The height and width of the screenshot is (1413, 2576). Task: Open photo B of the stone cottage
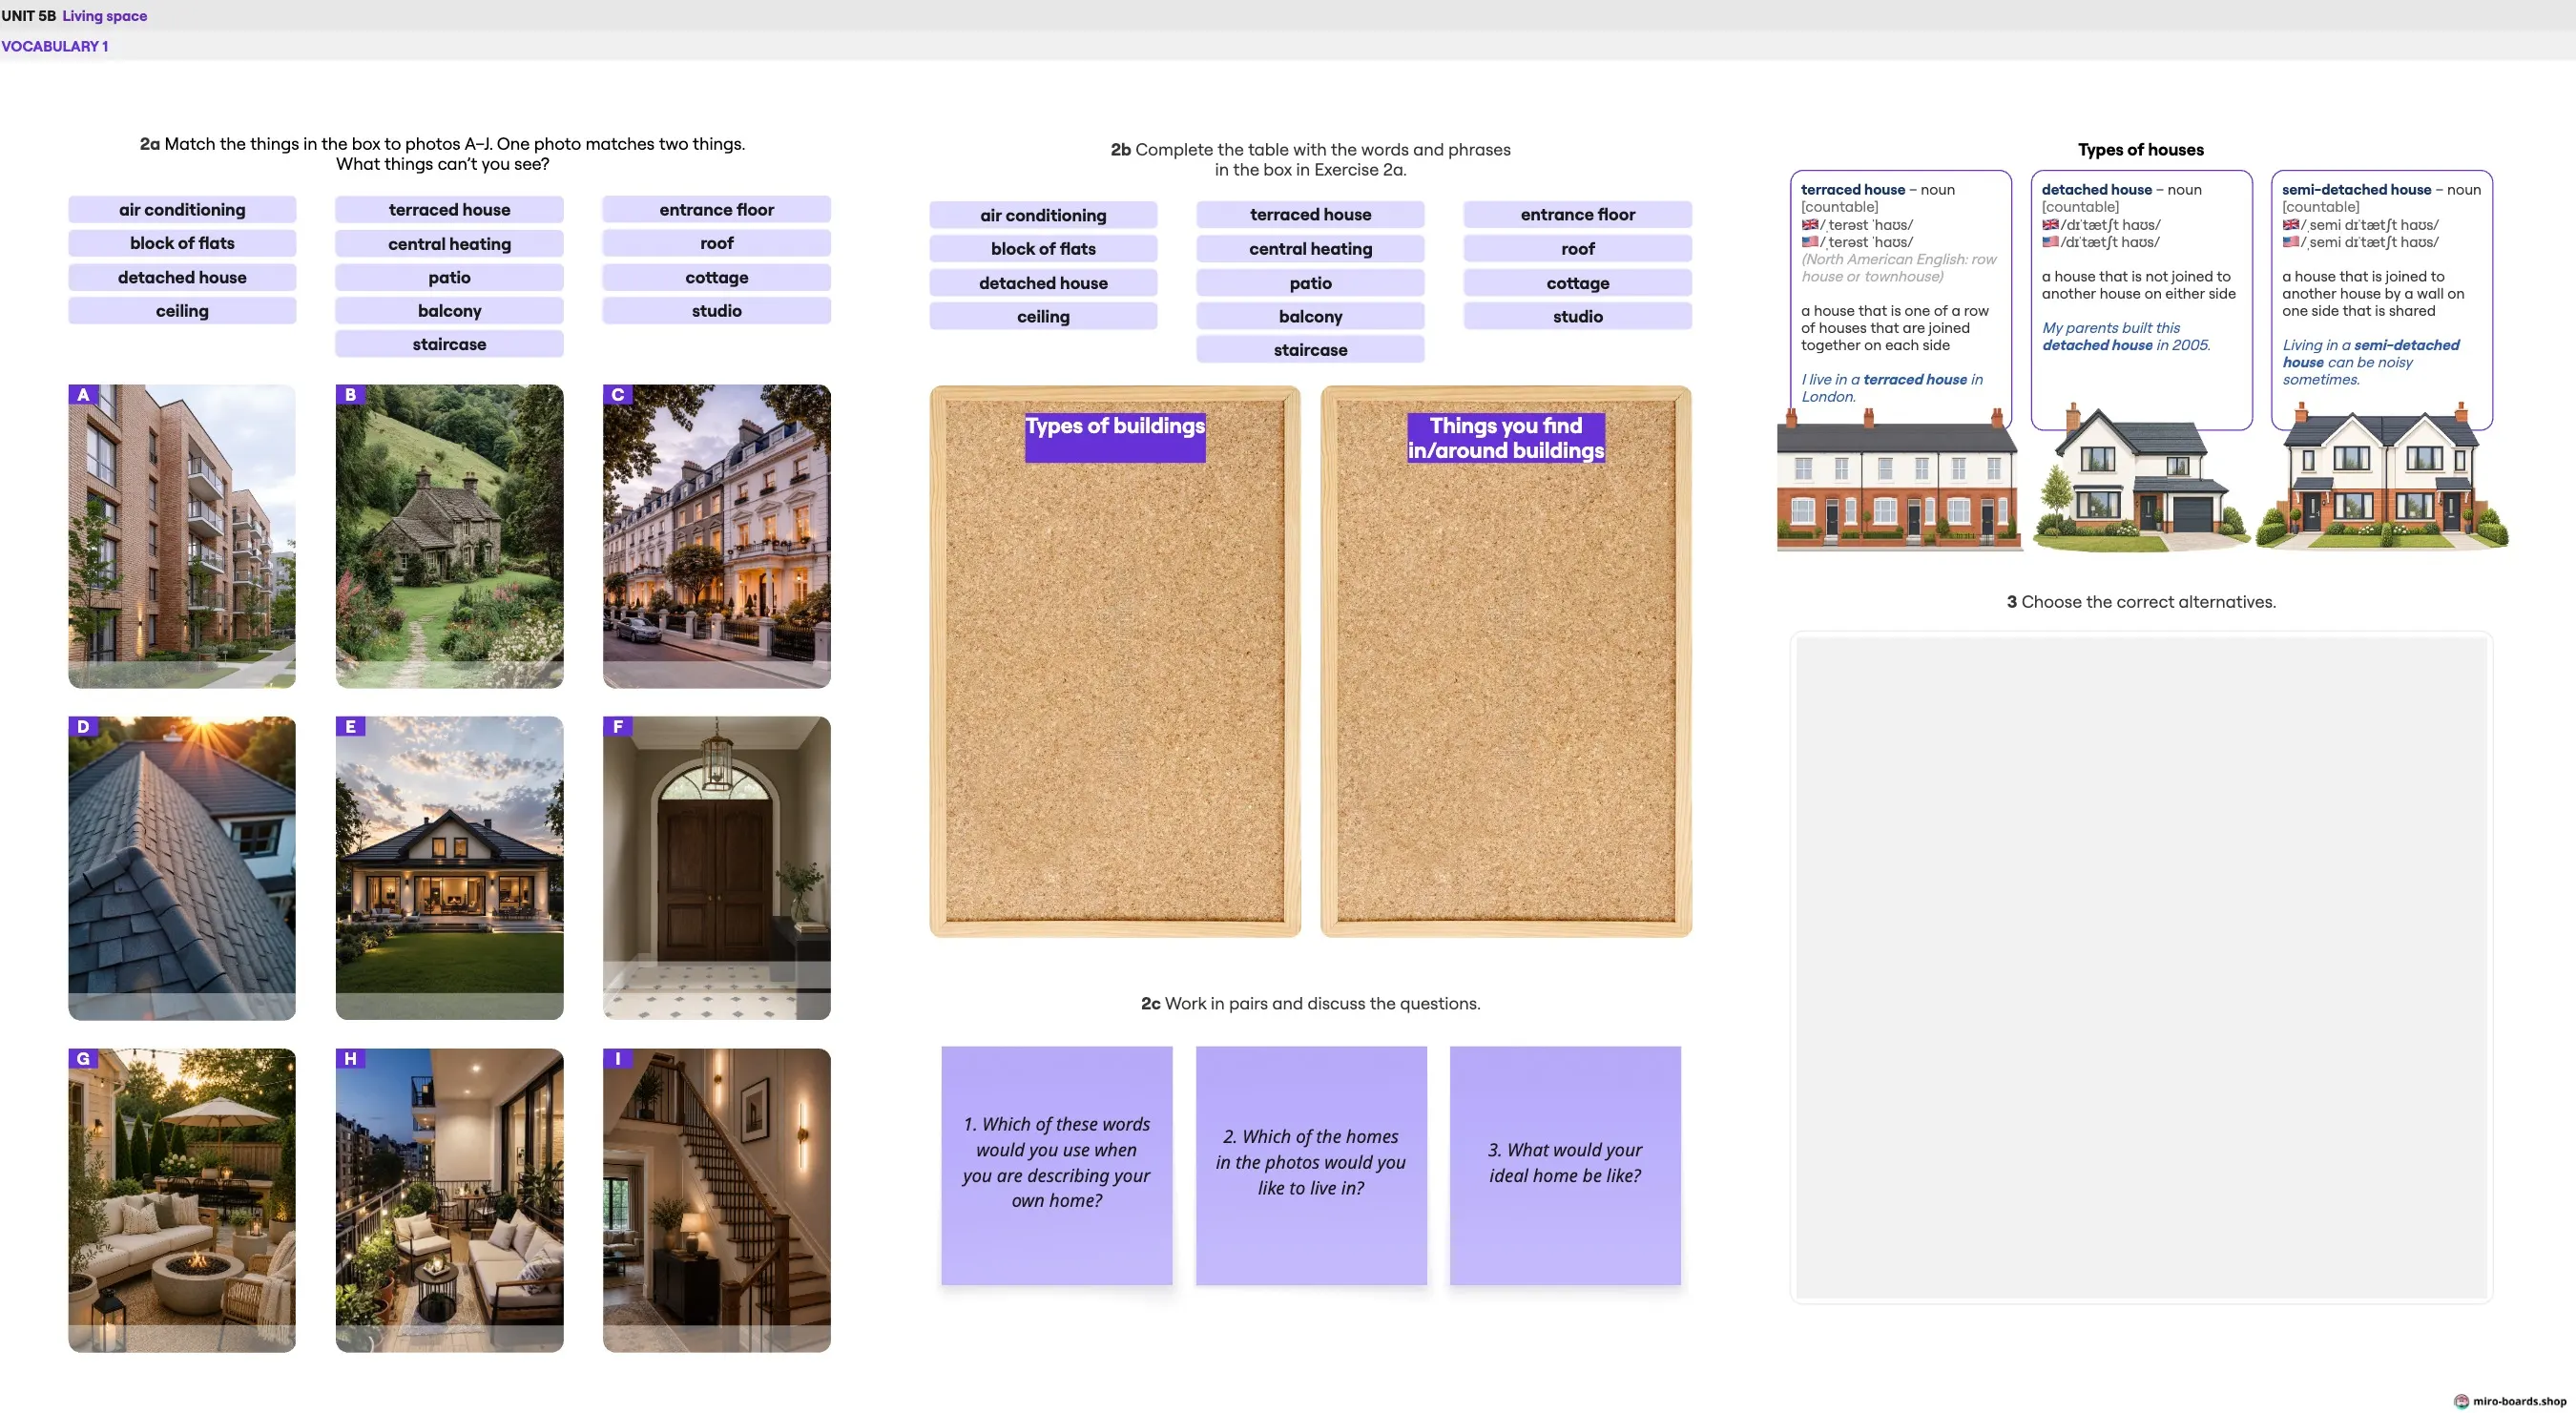(449, 536)
